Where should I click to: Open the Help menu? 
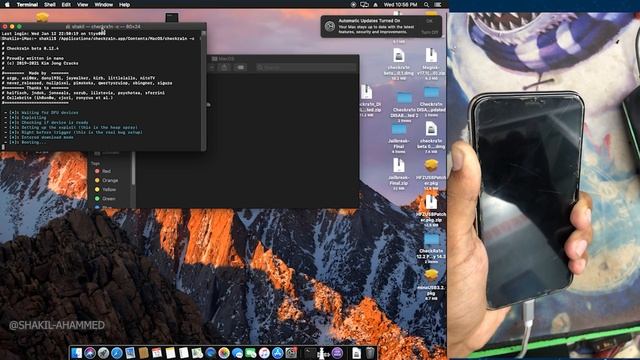(x=124, y=4)
